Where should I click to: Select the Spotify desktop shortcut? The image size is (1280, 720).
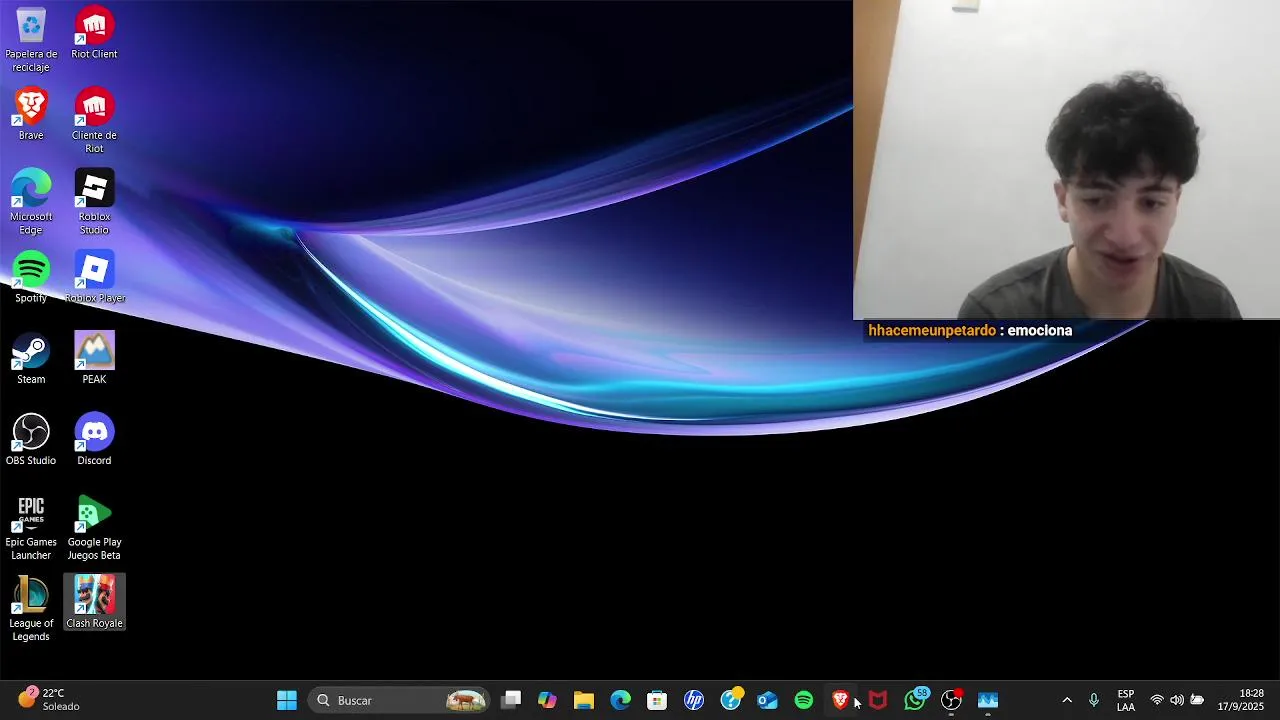(31, 278)
